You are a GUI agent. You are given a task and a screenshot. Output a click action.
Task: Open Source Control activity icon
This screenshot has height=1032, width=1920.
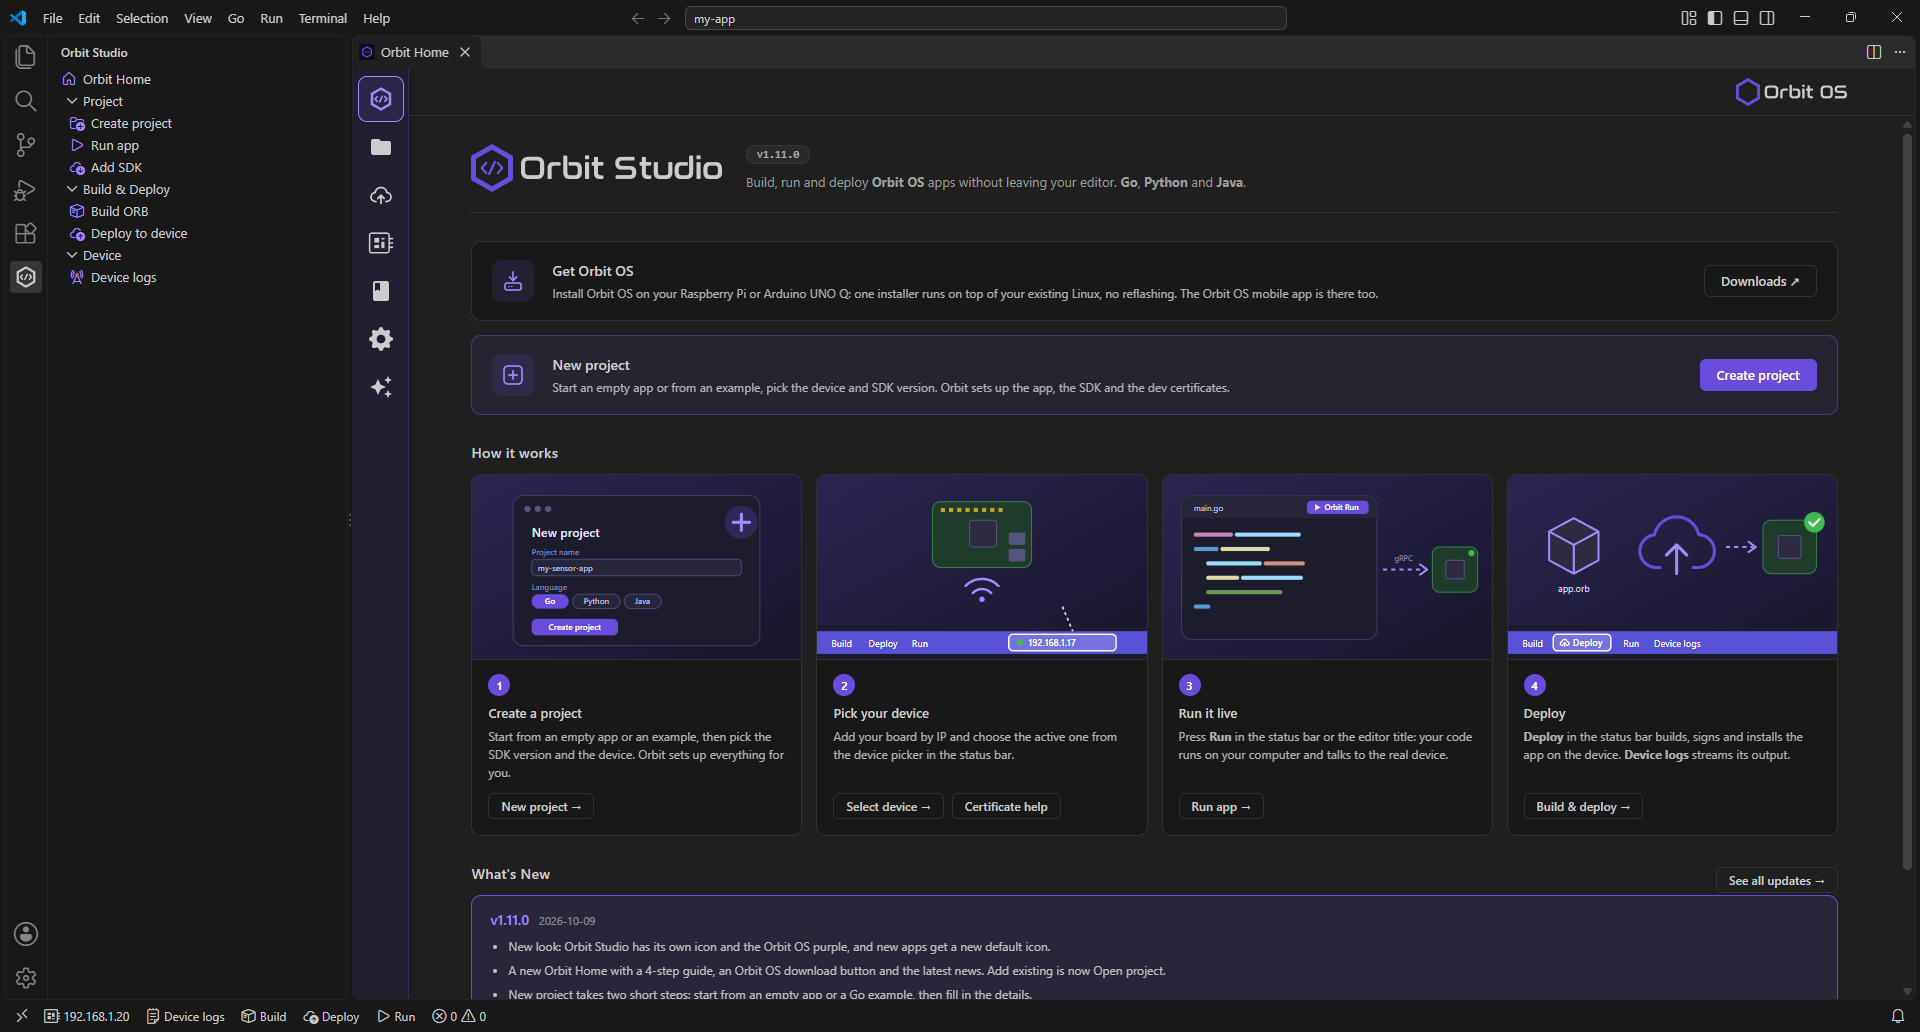[x=26, y=145]
